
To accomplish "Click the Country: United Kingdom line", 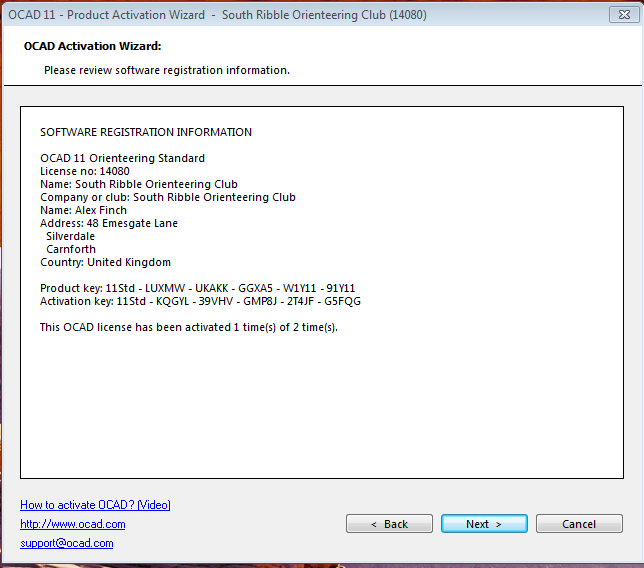I will (x=105, y=262).
